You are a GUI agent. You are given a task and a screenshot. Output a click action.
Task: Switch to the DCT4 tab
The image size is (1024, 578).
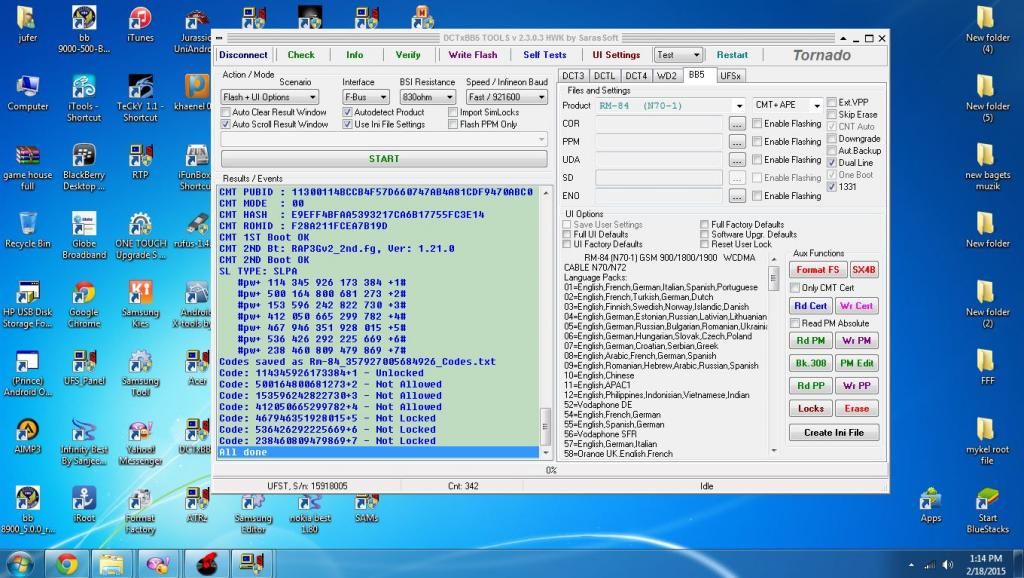point(636,75)
